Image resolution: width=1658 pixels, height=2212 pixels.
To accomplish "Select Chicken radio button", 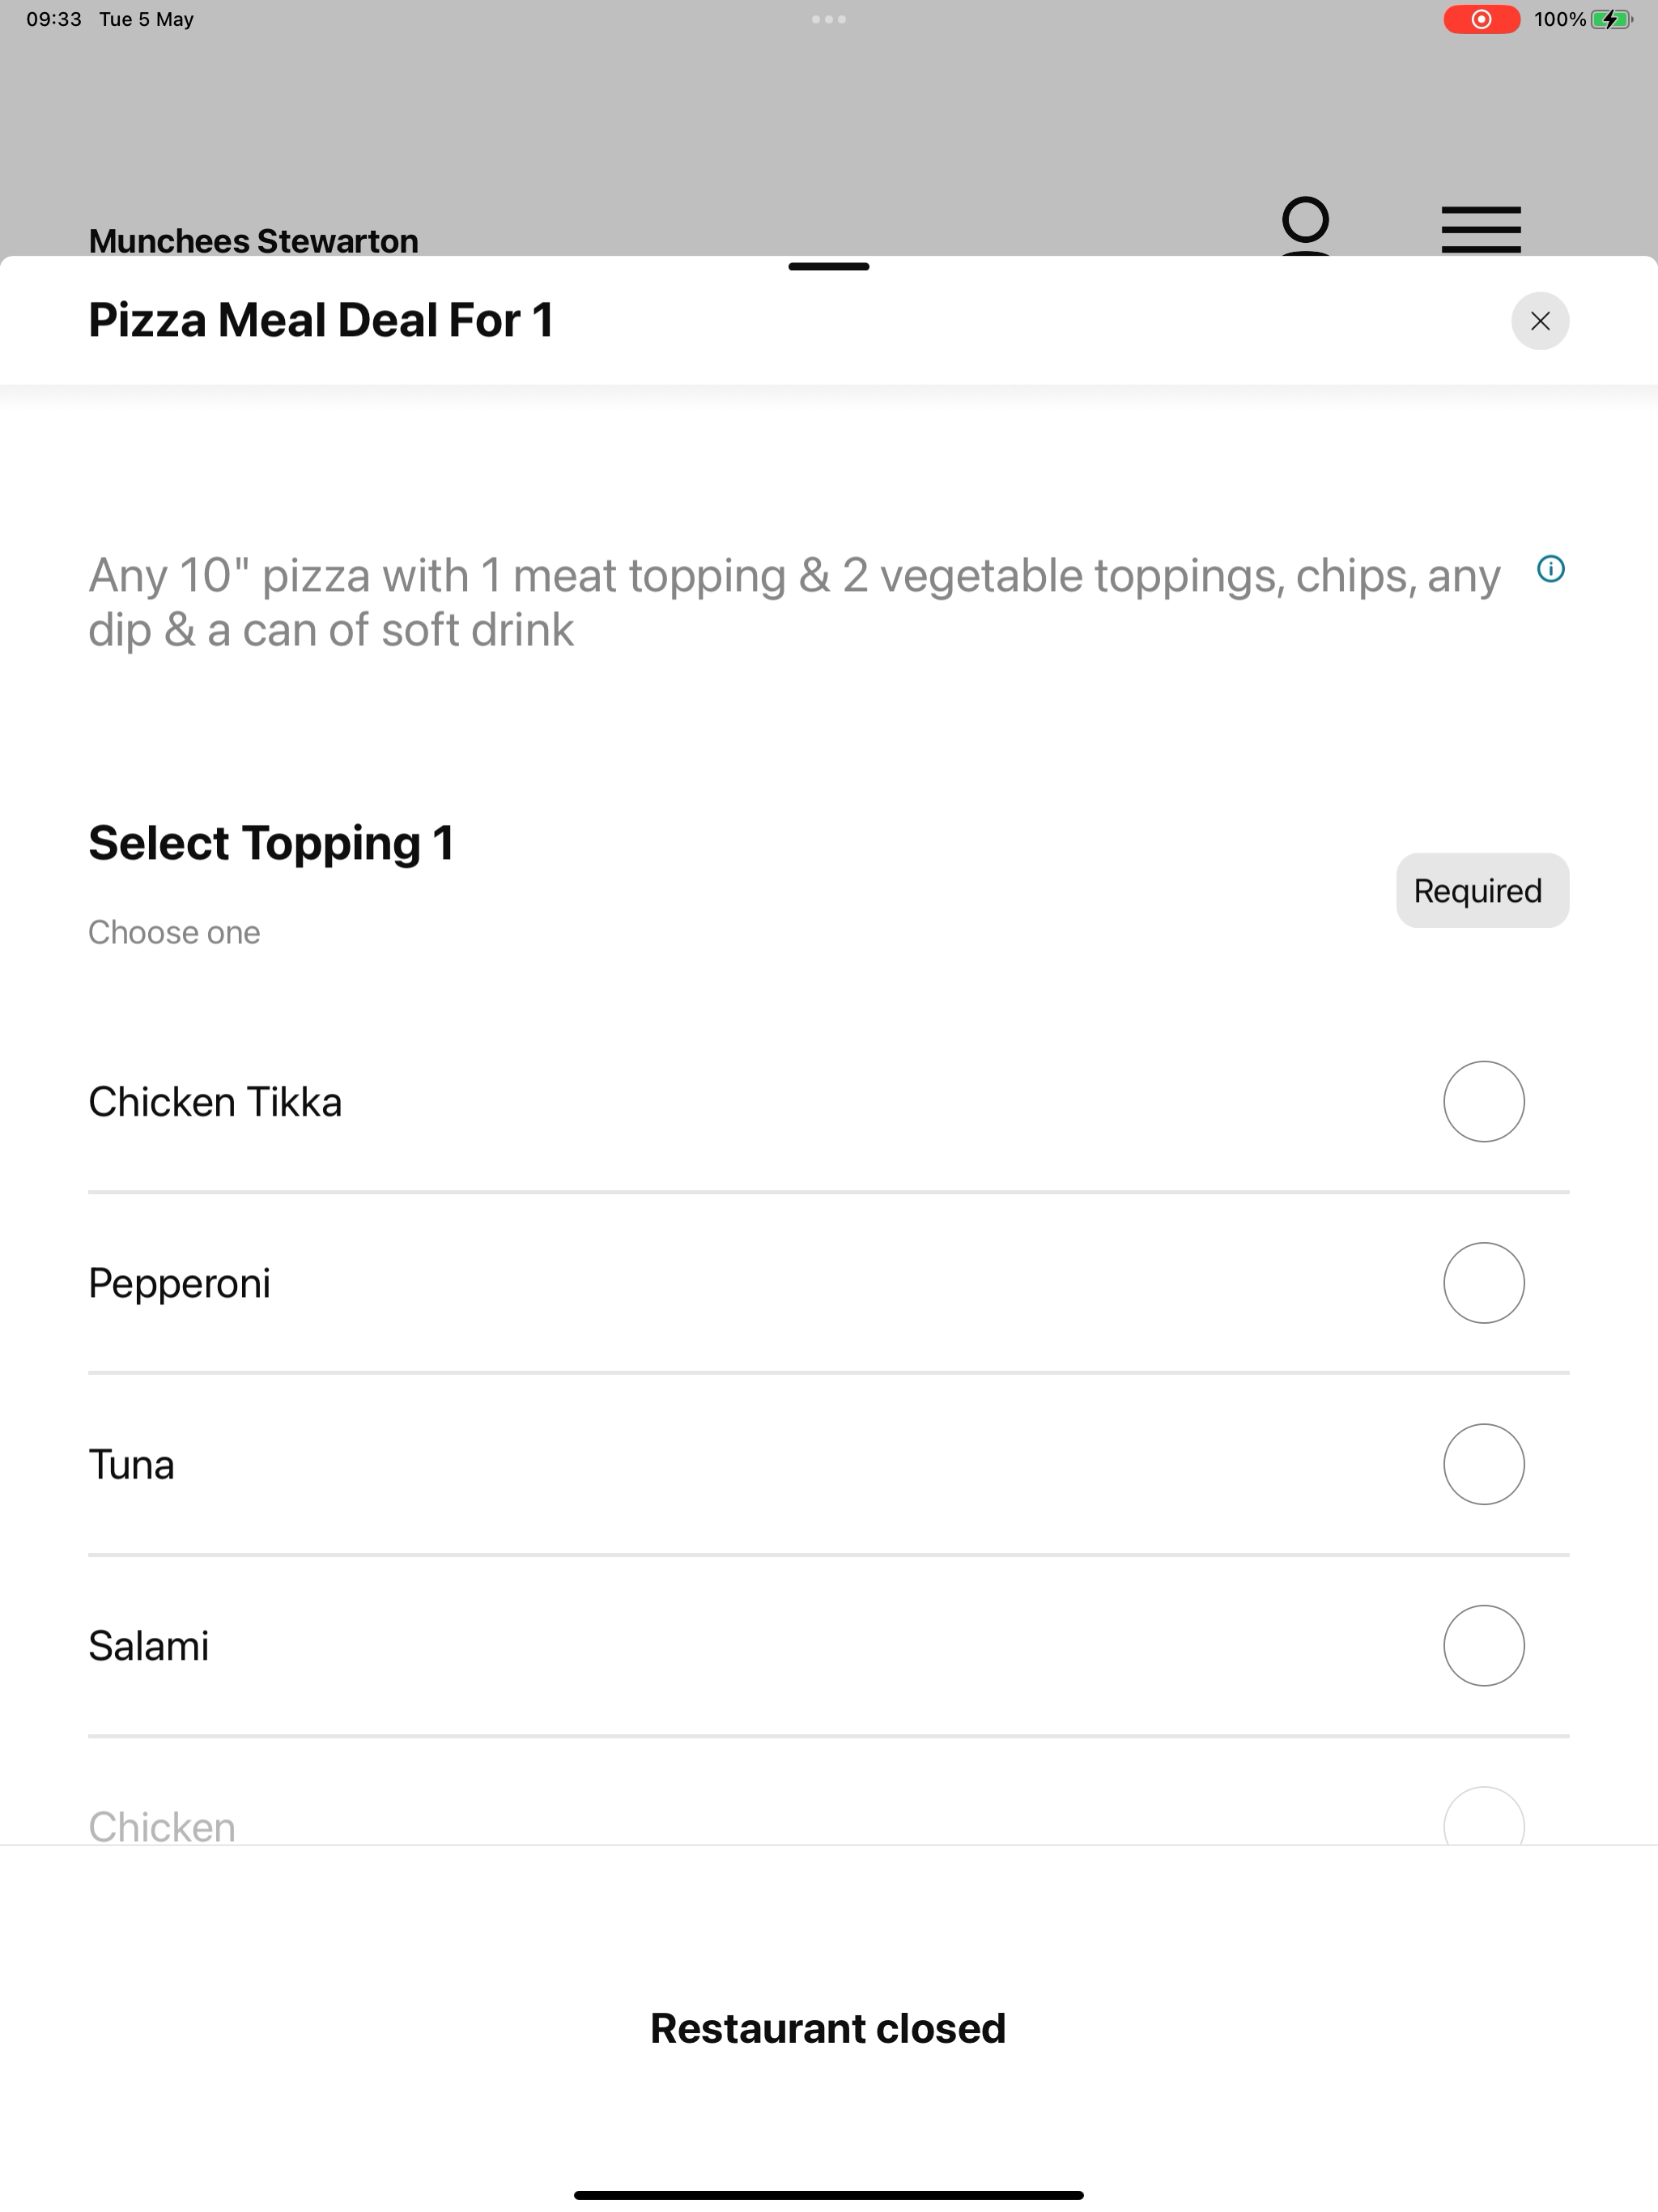I will click(x=1483, y=1817).
